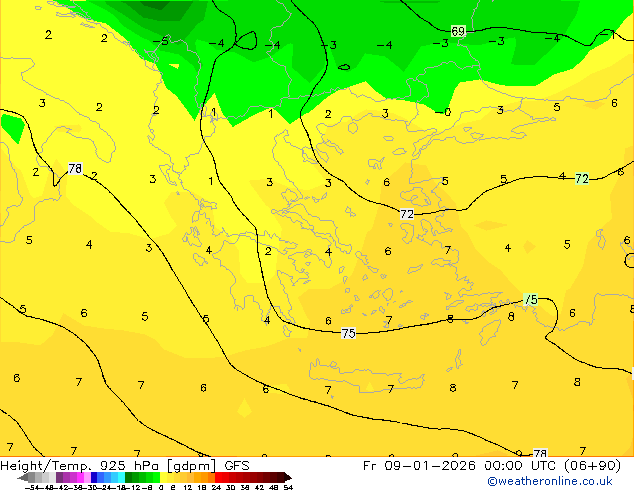Viewport: 634px width, 490px height.
Task: Click the bright red swatch in the legend
Action: (x=218, y=478)
